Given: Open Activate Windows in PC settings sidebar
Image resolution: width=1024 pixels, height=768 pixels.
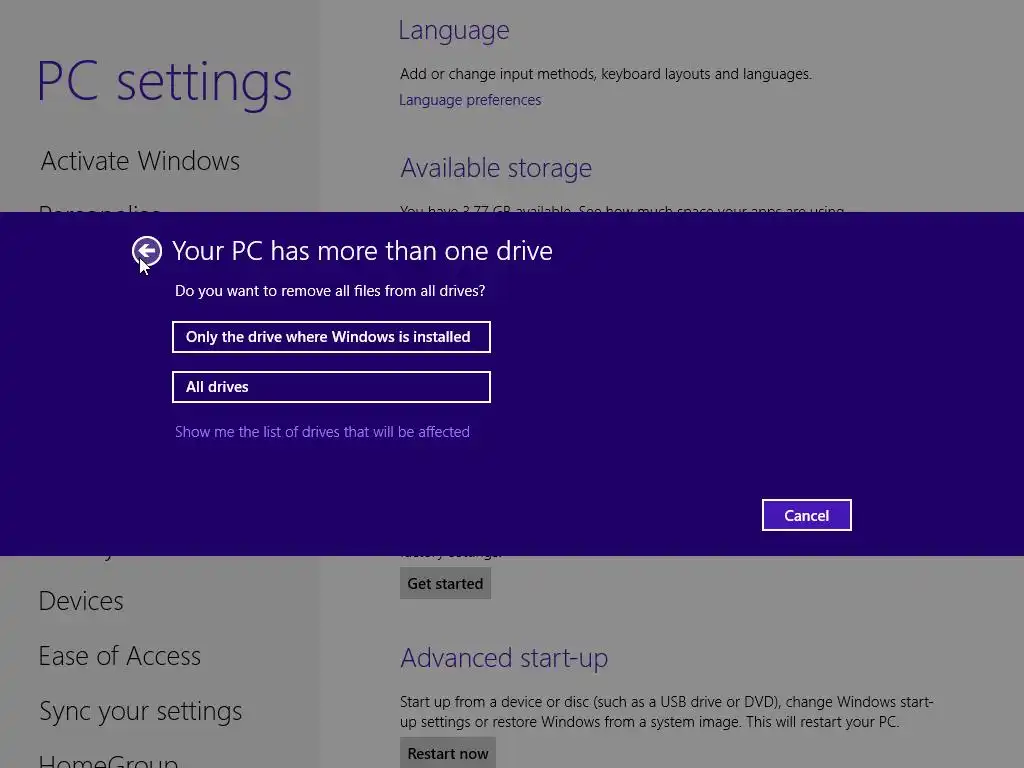Looking at the screenshot, I should point(140,161).
